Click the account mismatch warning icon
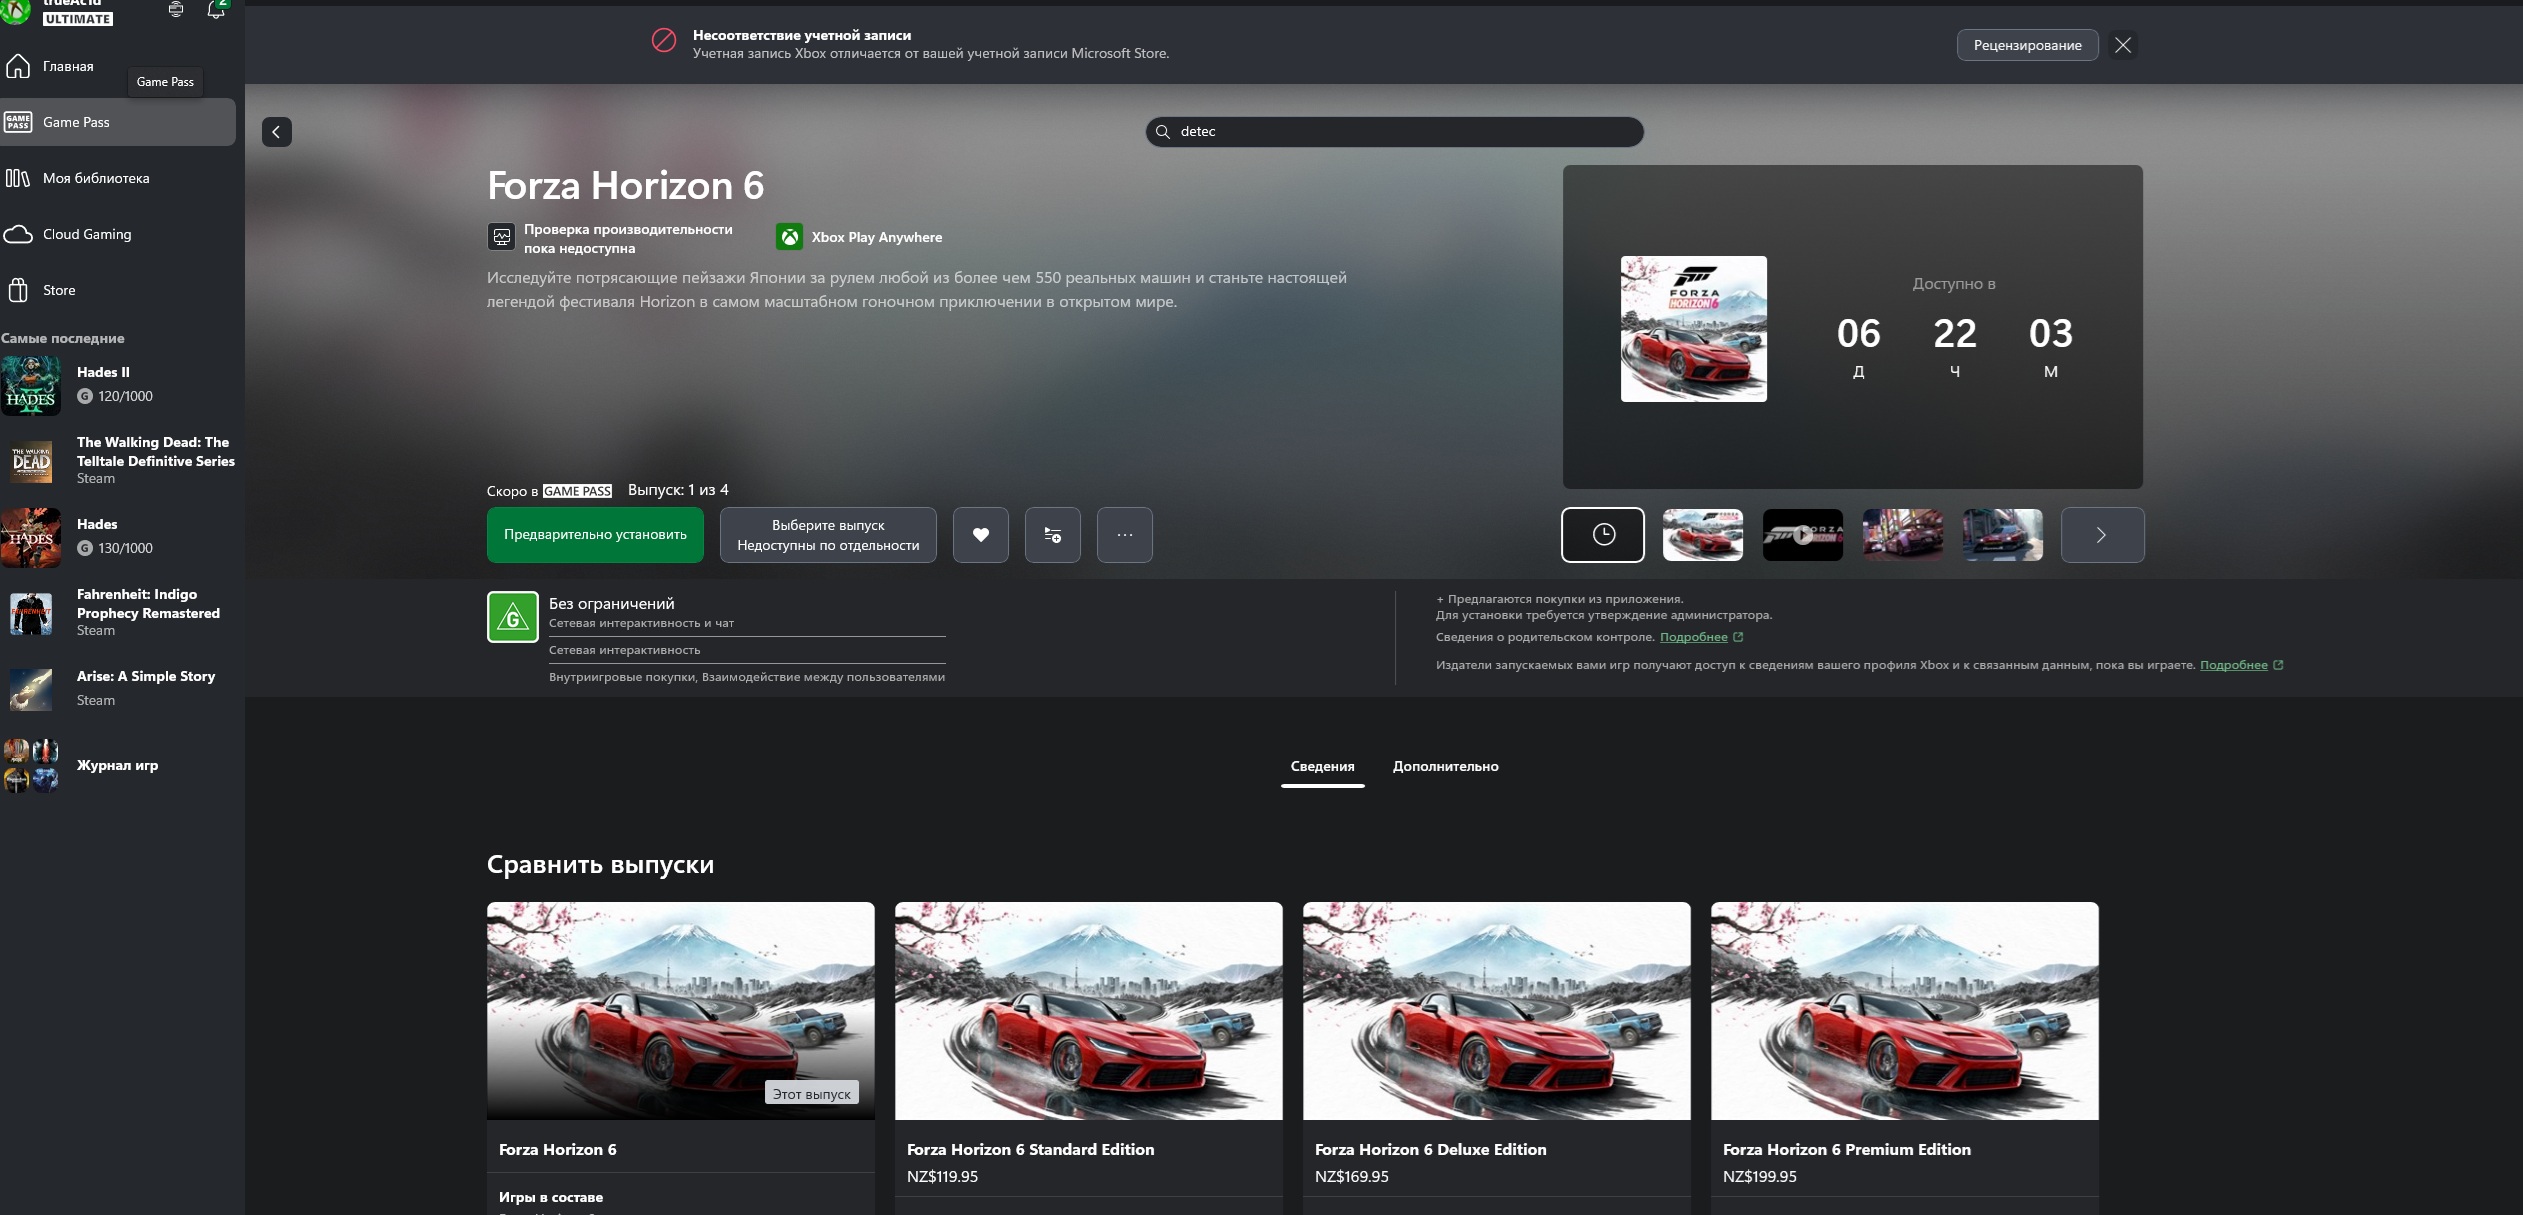 tap(664, 40)
